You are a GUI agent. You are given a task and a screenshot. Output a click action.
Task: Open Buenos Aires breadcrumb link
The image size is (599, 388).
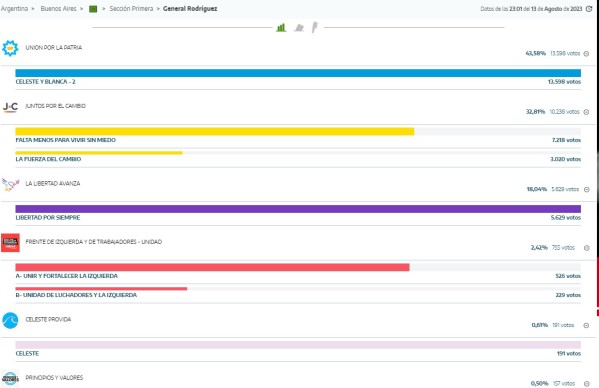[58, 8]
